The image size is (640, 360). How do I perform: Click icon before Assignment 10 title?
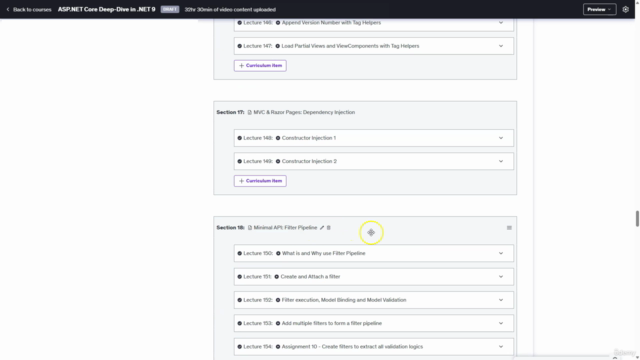click(x=278, y=347)
